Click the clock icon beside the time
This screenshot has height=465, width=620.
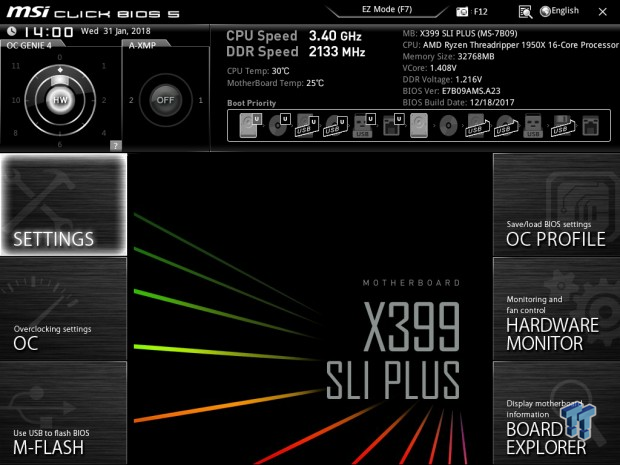pyautogui.click(x=11, y=31)
